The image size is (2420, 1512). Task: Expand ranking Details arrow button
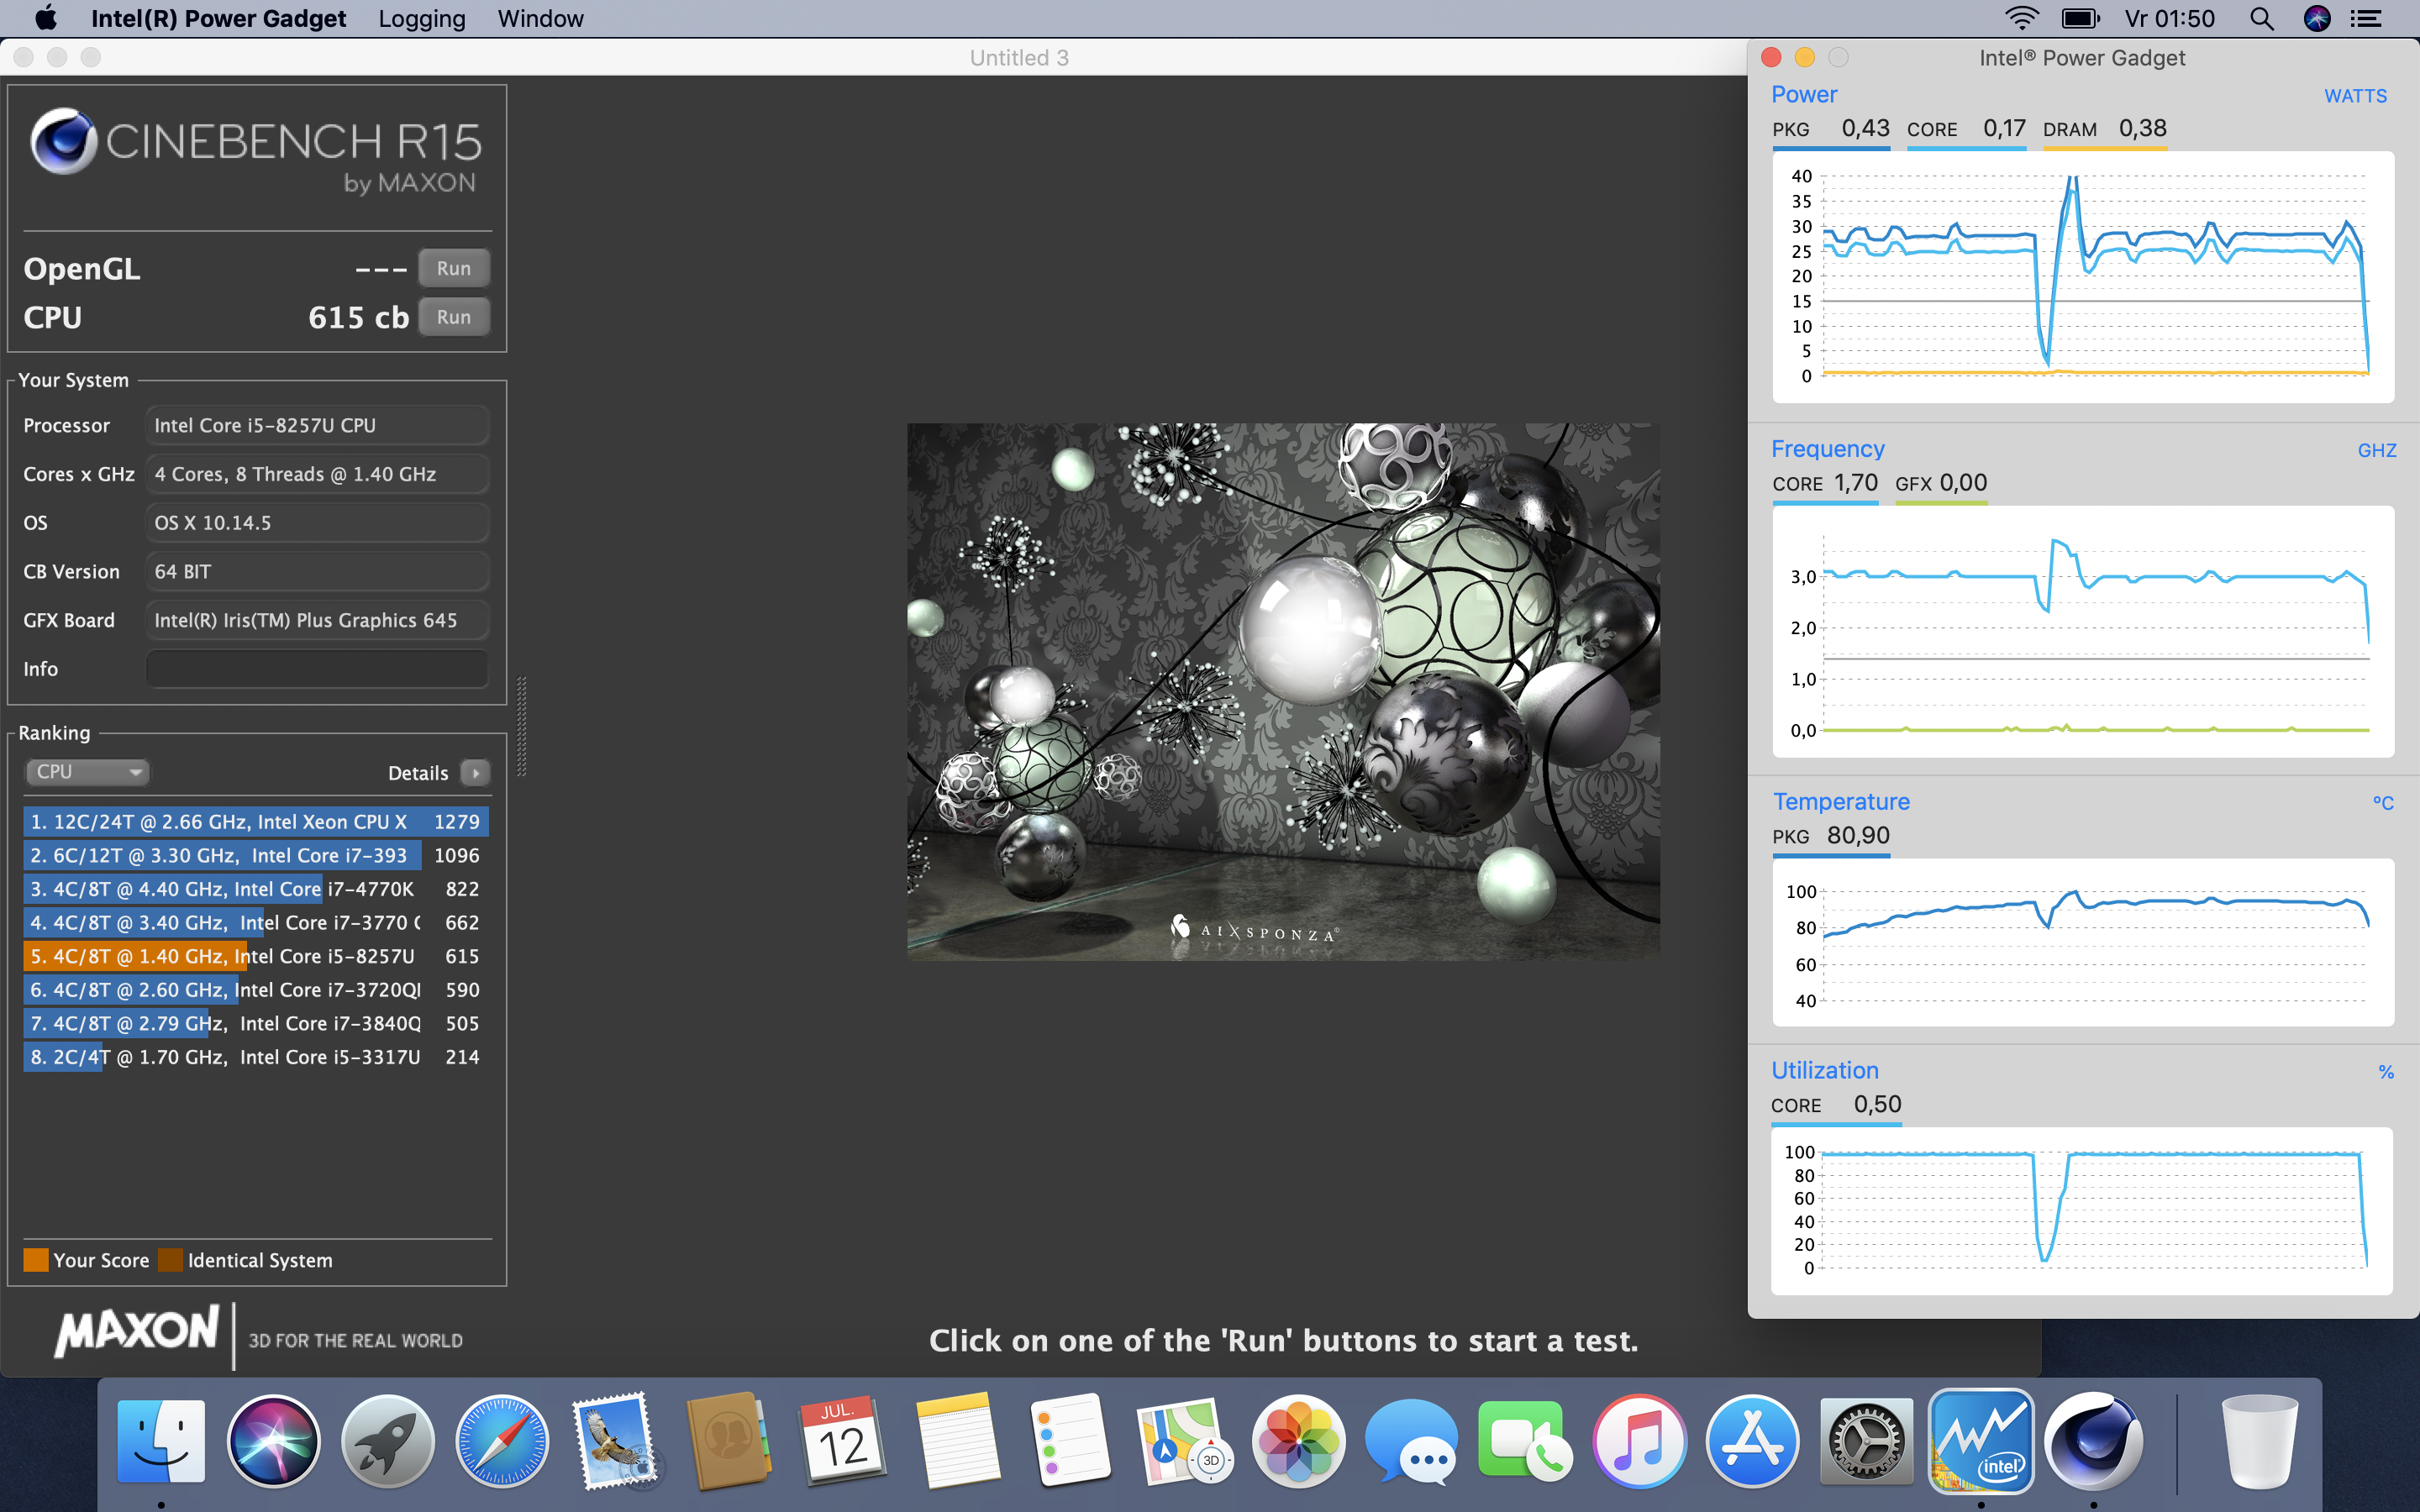[475, 773]
